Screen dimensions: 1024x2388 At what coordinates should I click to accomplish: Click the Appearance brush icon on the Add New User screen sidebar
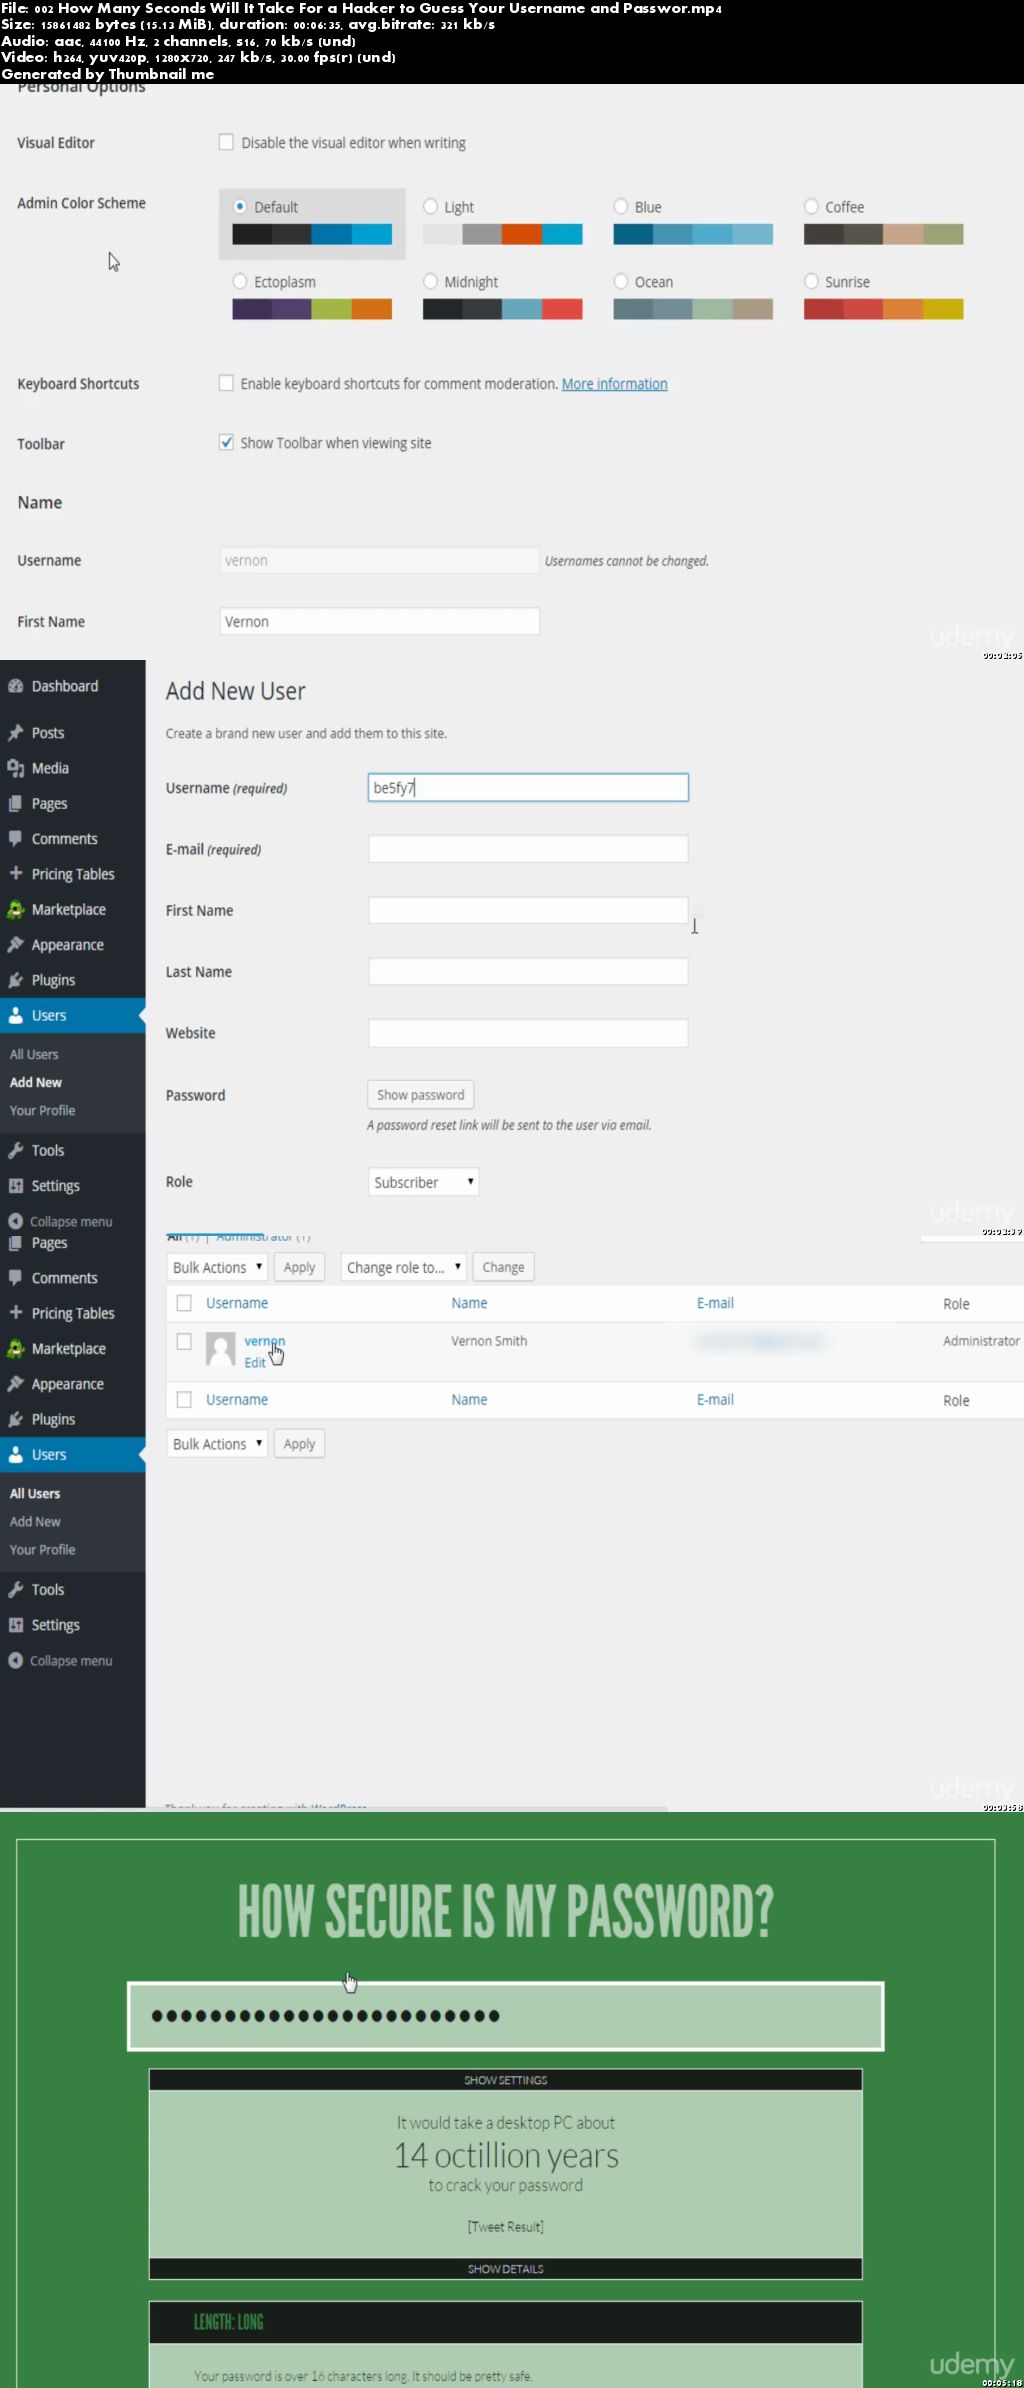point(15,944)
